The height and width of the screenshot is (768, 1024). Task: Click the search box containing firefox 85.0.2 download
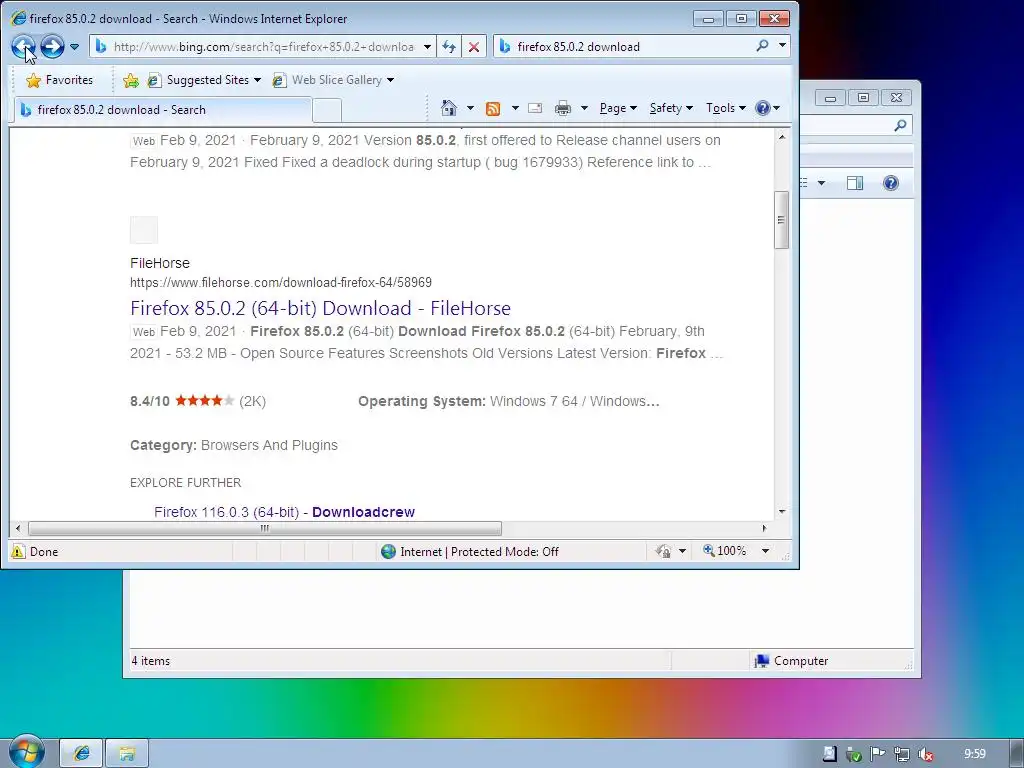620,46
